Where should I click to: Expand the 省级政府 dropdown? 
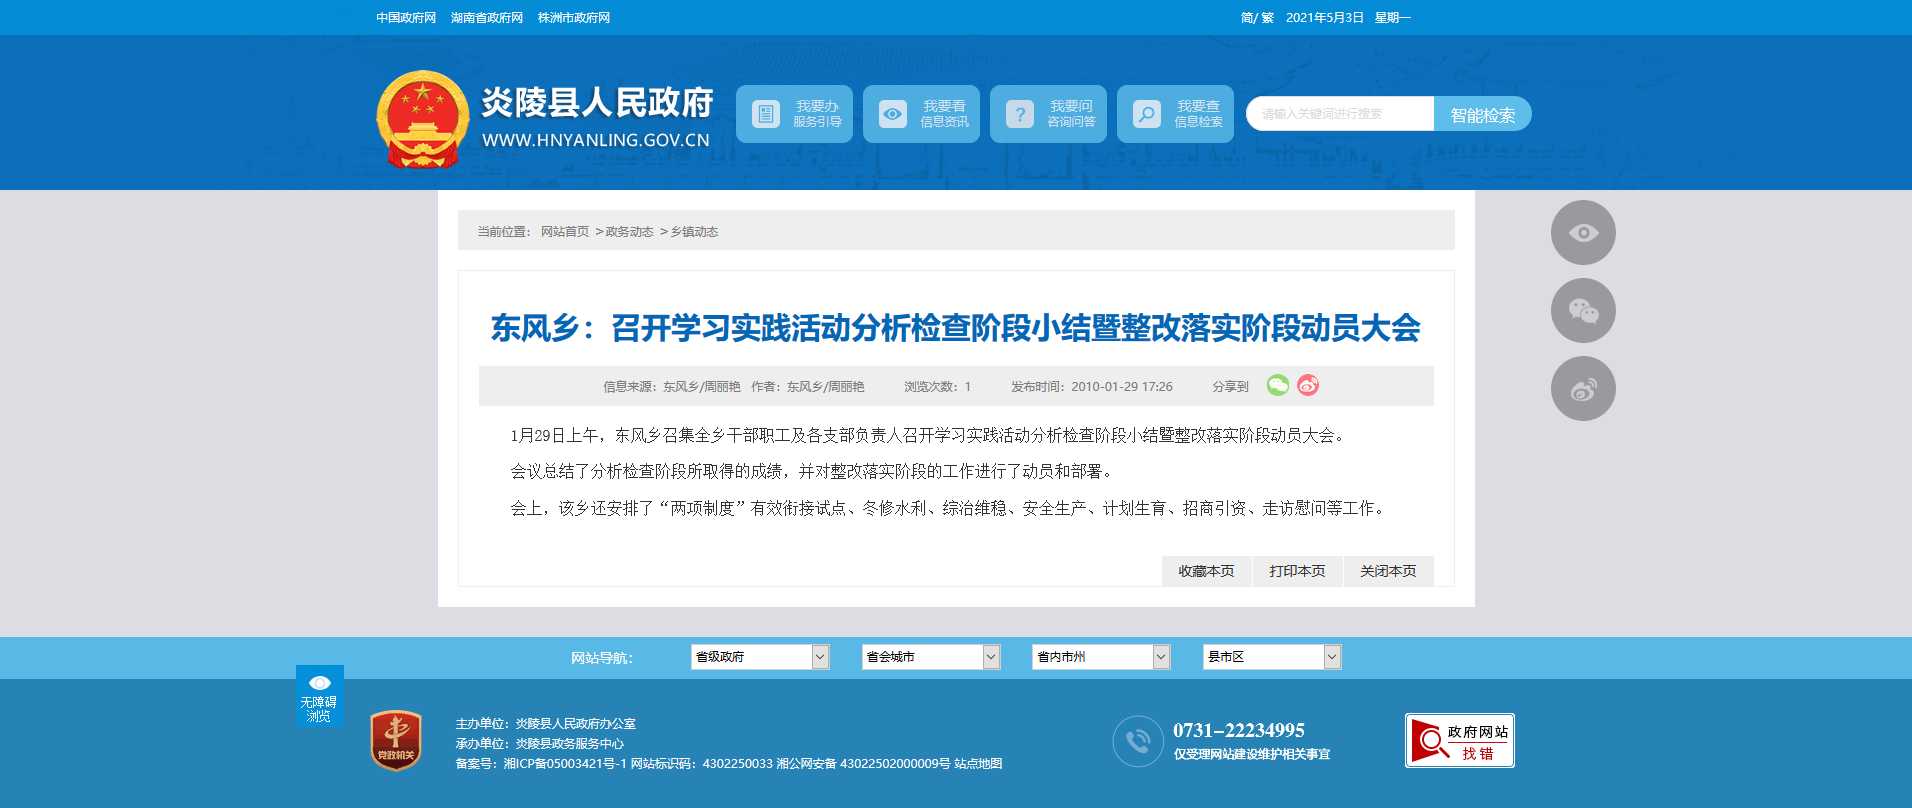(x=760, y=657)
